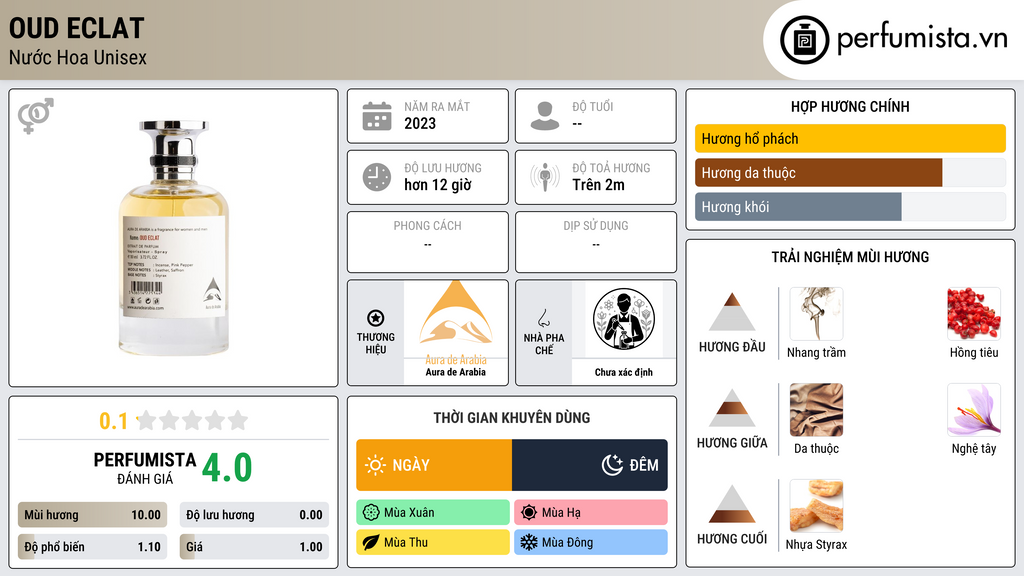Click the sun icon in Mùa Hạ
This screenshot has height=576, width=1024.
coord(529,513)
